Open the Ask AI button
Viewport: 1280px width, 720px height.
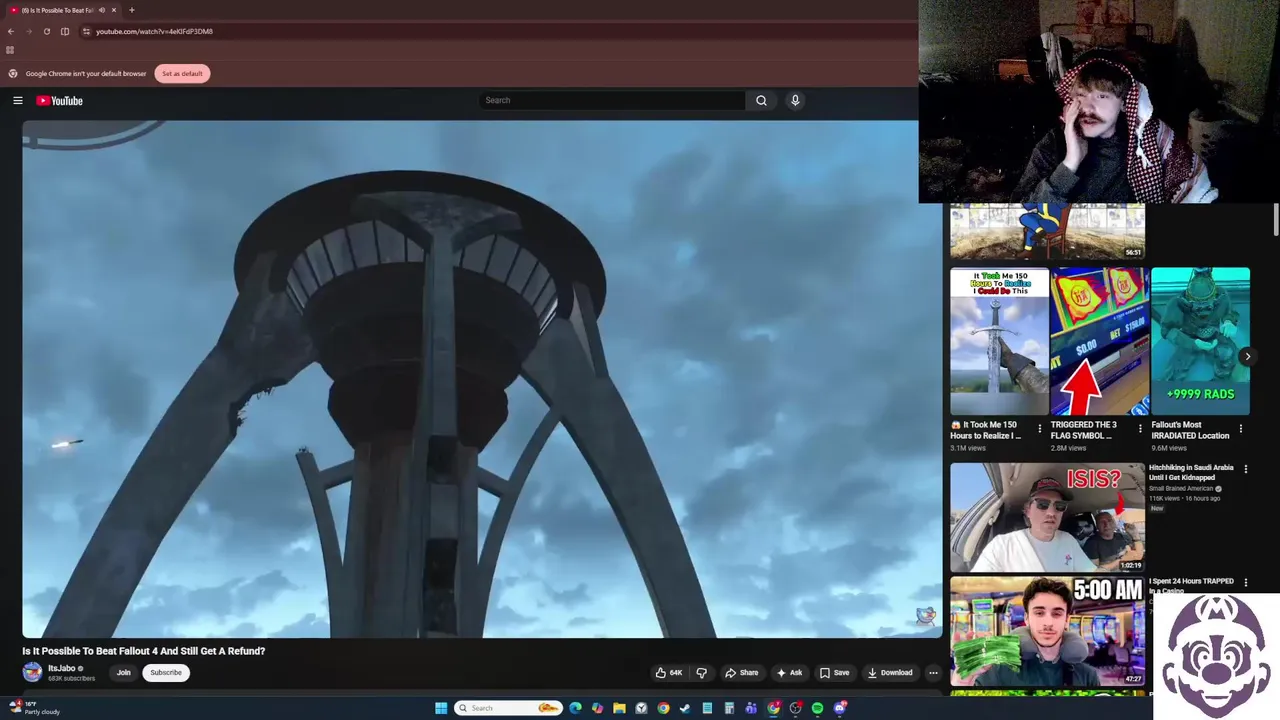click(x=789, y=672)
